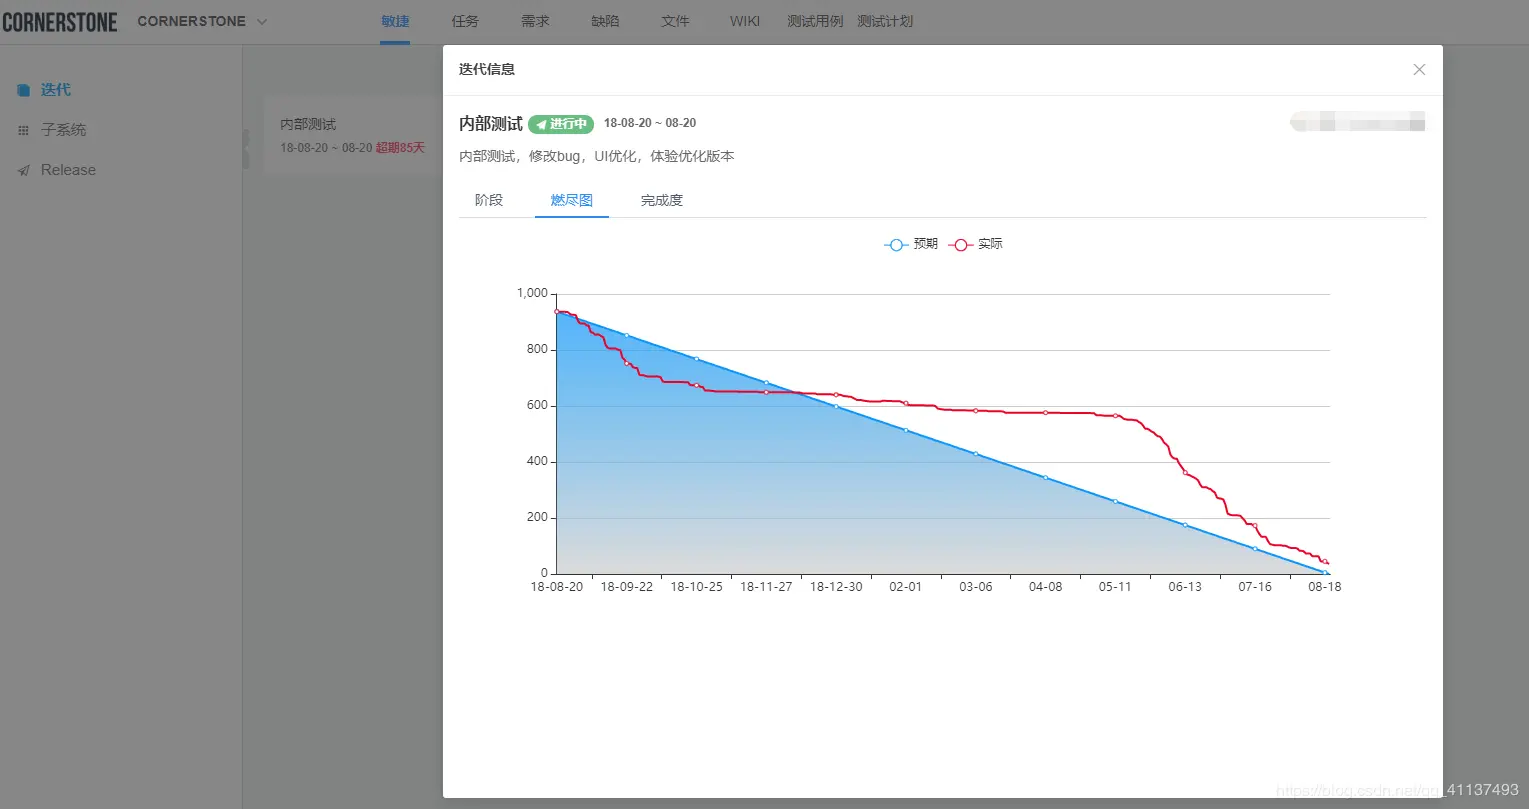The image size is (1529, 809).
Task: Click the blue 预期 data point at 04-08
Action: (1046, 477)
